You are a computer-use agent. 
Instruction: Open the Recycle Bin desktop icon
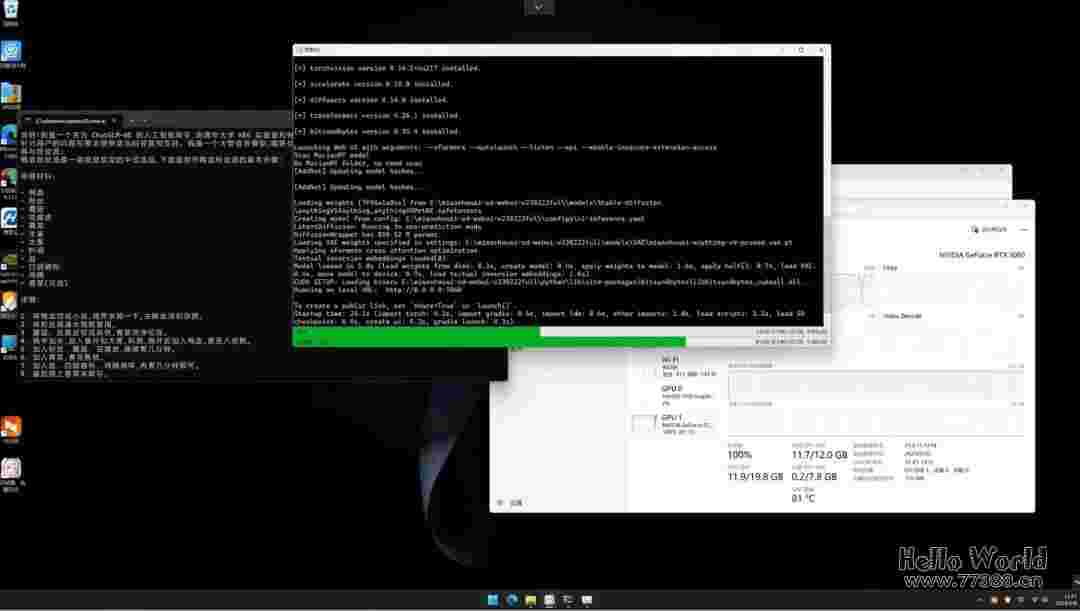coord(10,11)
